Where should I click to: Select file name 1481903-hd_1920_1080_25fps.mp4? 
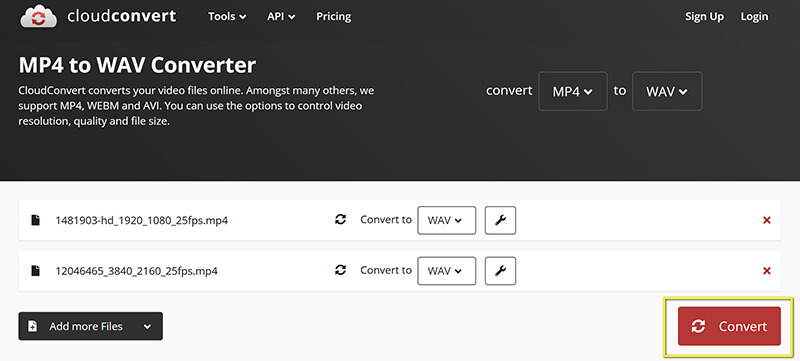pyautogui.click(x=142, y=221)
